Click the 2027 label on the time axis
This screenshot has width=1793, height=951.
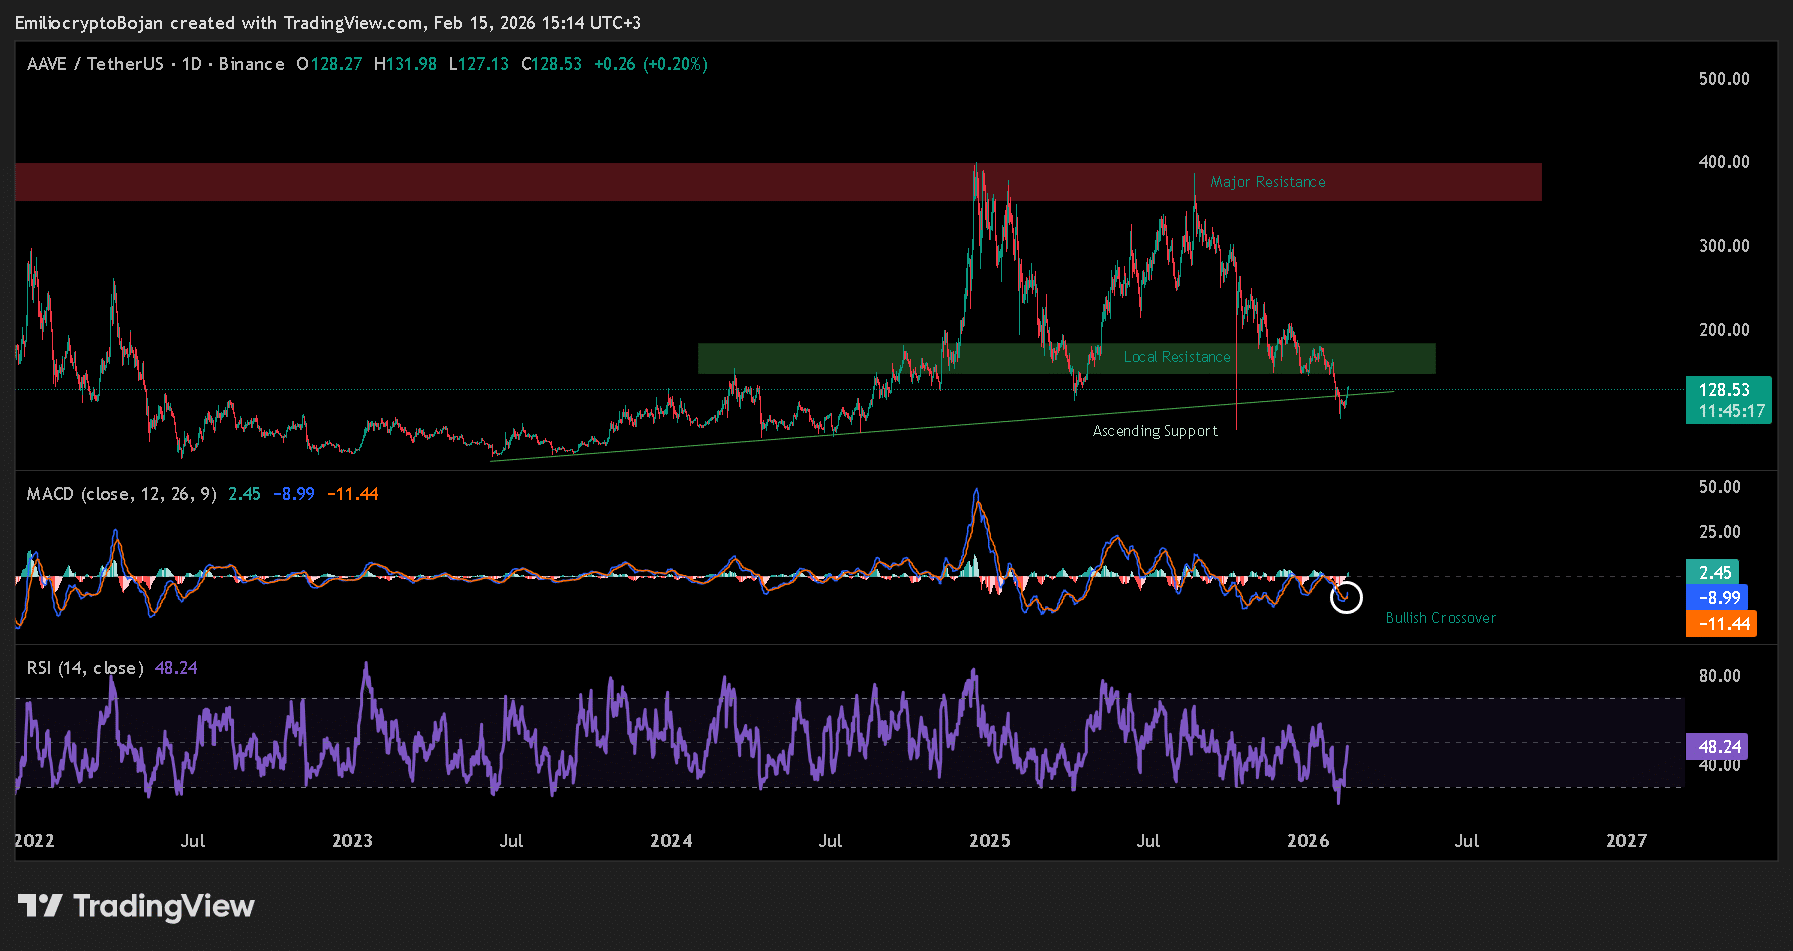1626,841
